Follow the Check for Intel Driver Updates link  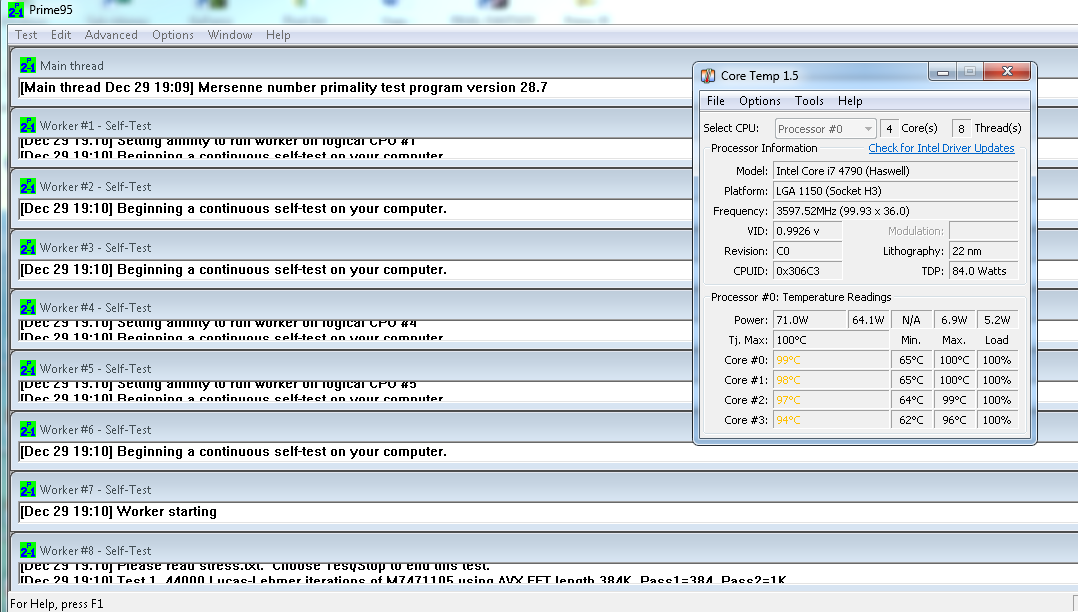tap(941, 148)
